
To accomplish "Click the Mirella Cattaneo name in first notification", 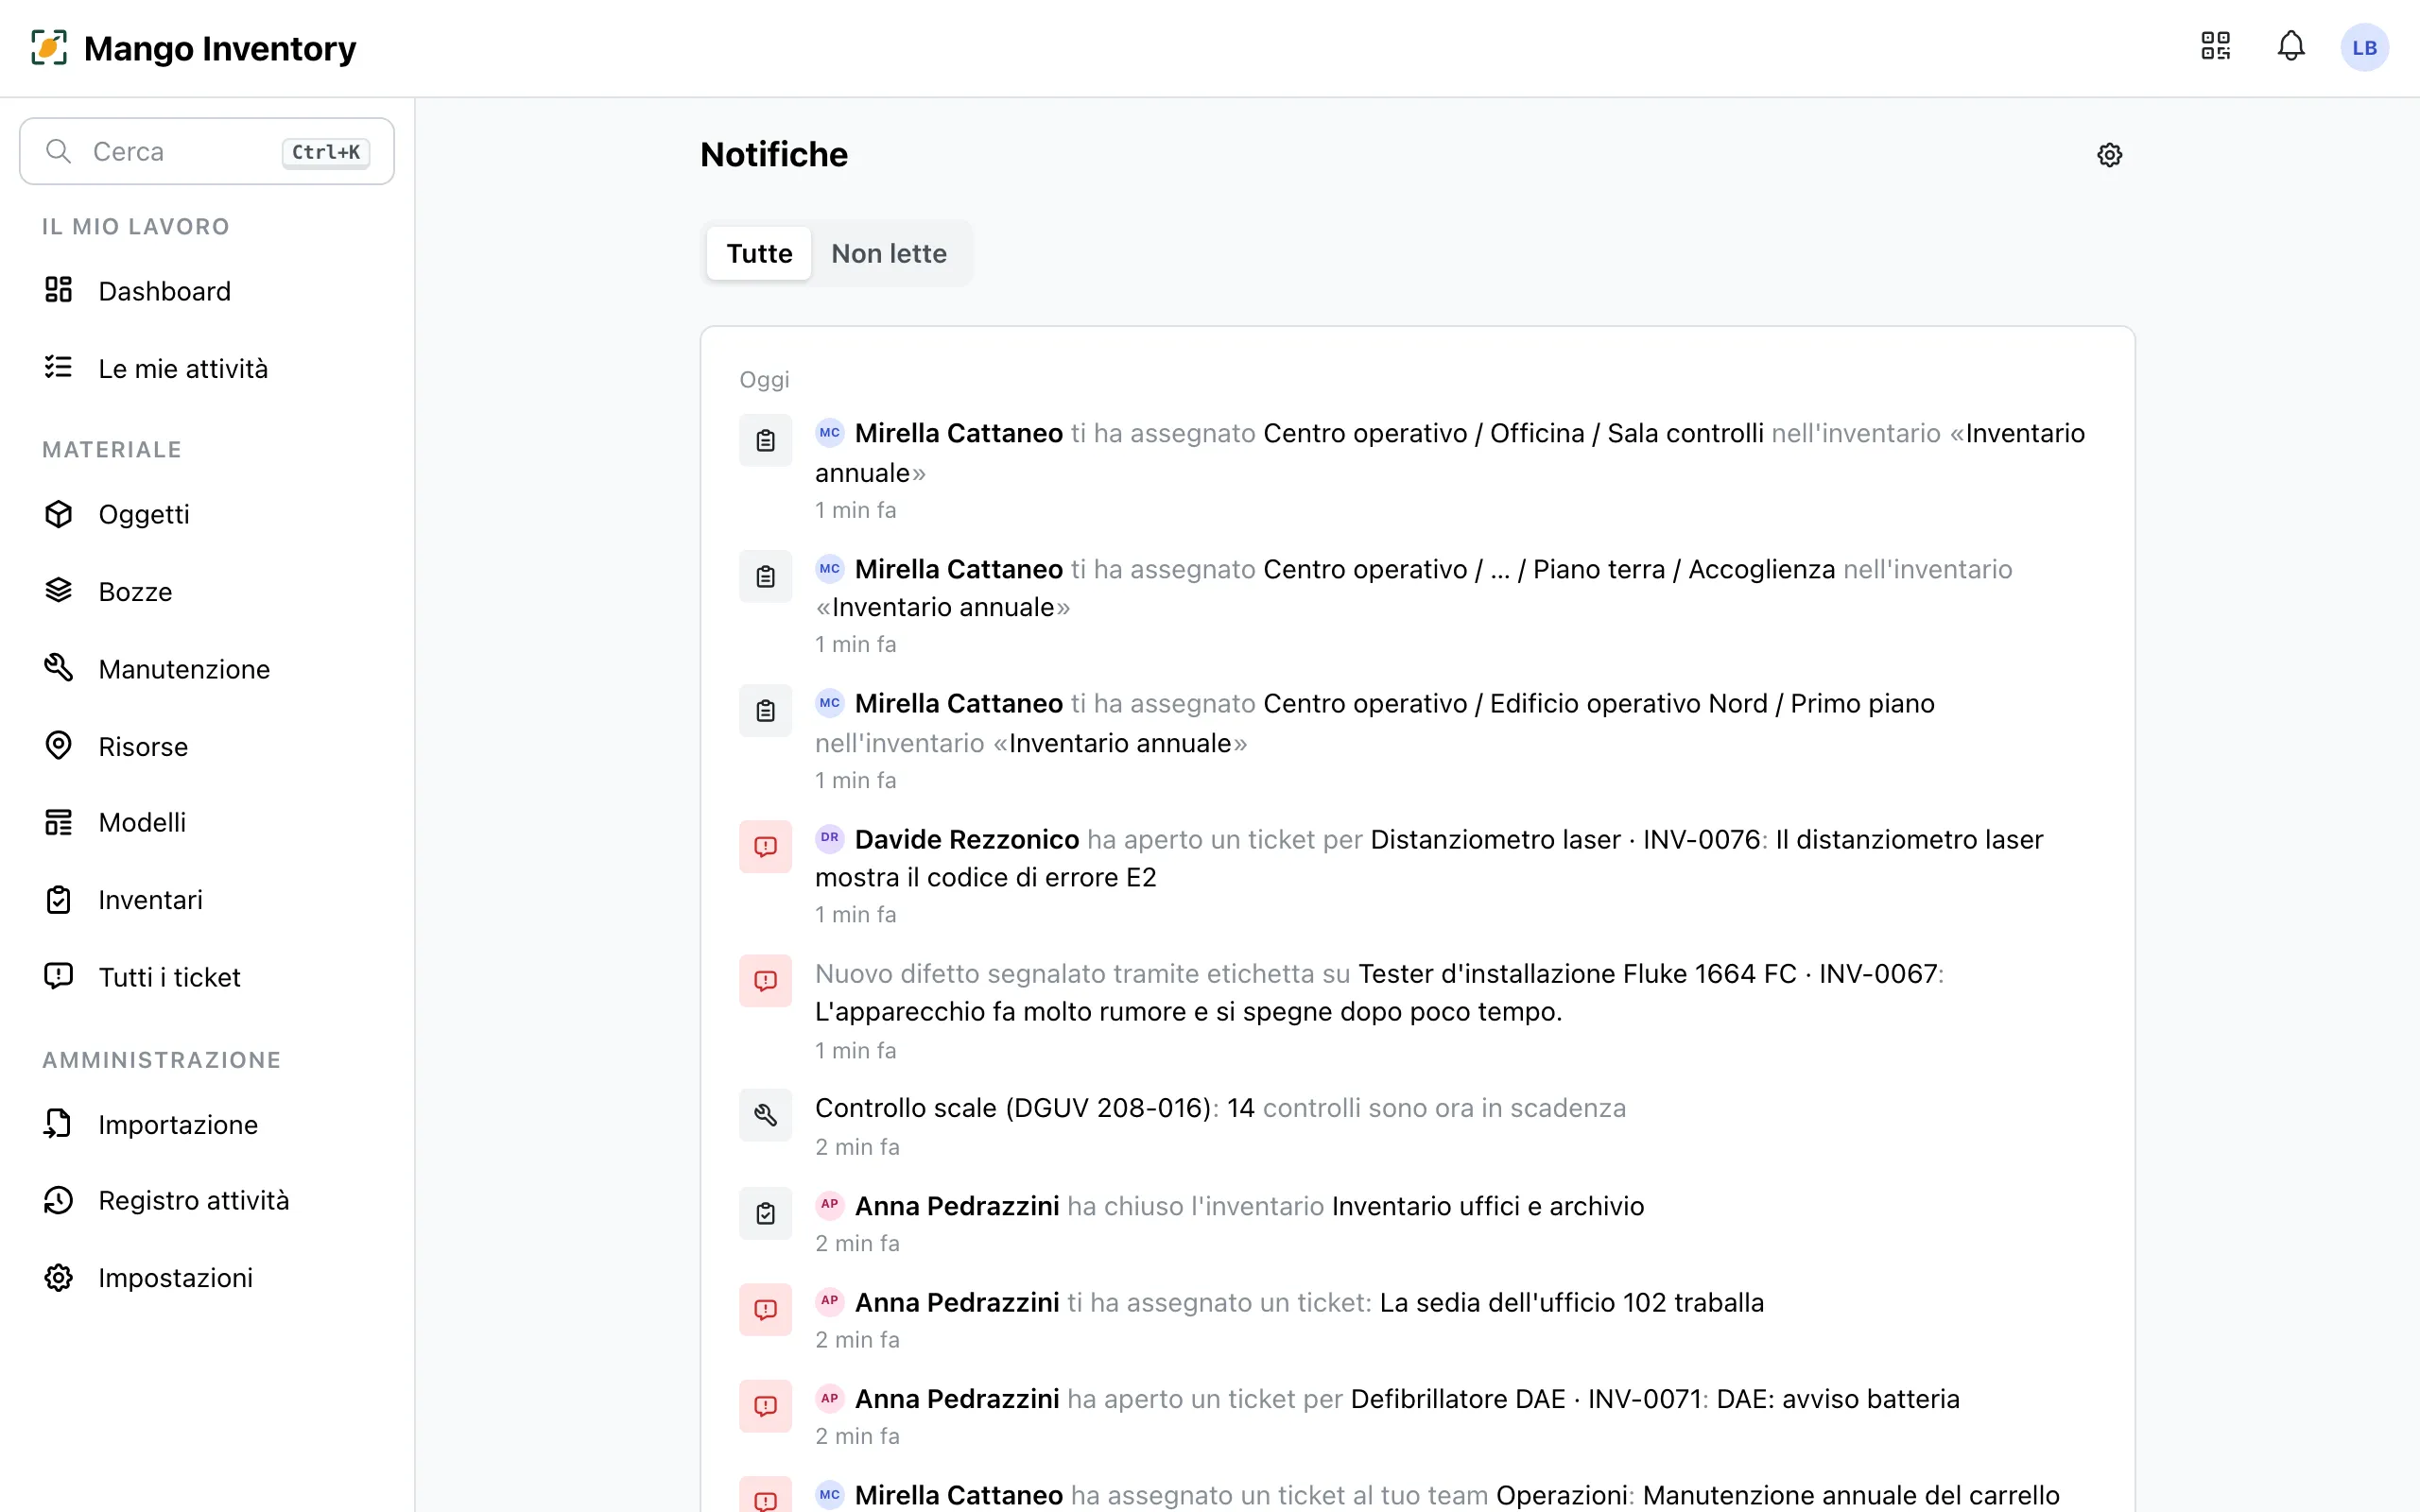I will (x=958, y=433).
